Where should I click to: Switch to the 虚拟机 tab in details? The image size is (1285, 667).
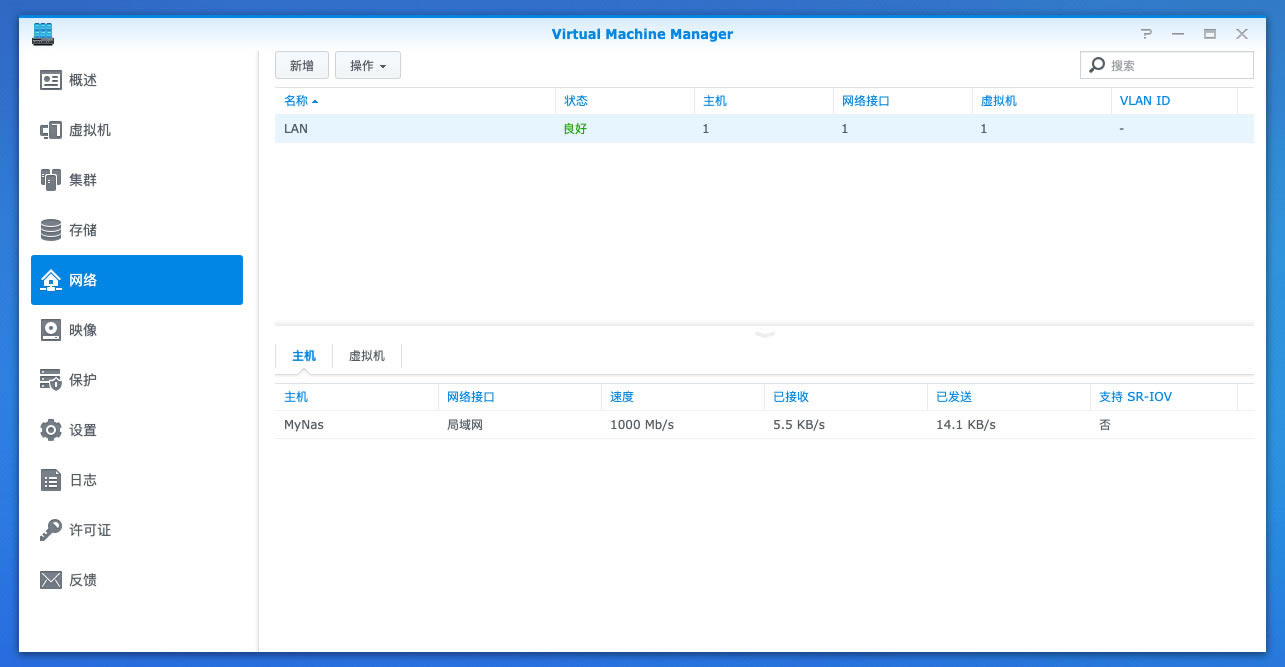pos(366,356)
